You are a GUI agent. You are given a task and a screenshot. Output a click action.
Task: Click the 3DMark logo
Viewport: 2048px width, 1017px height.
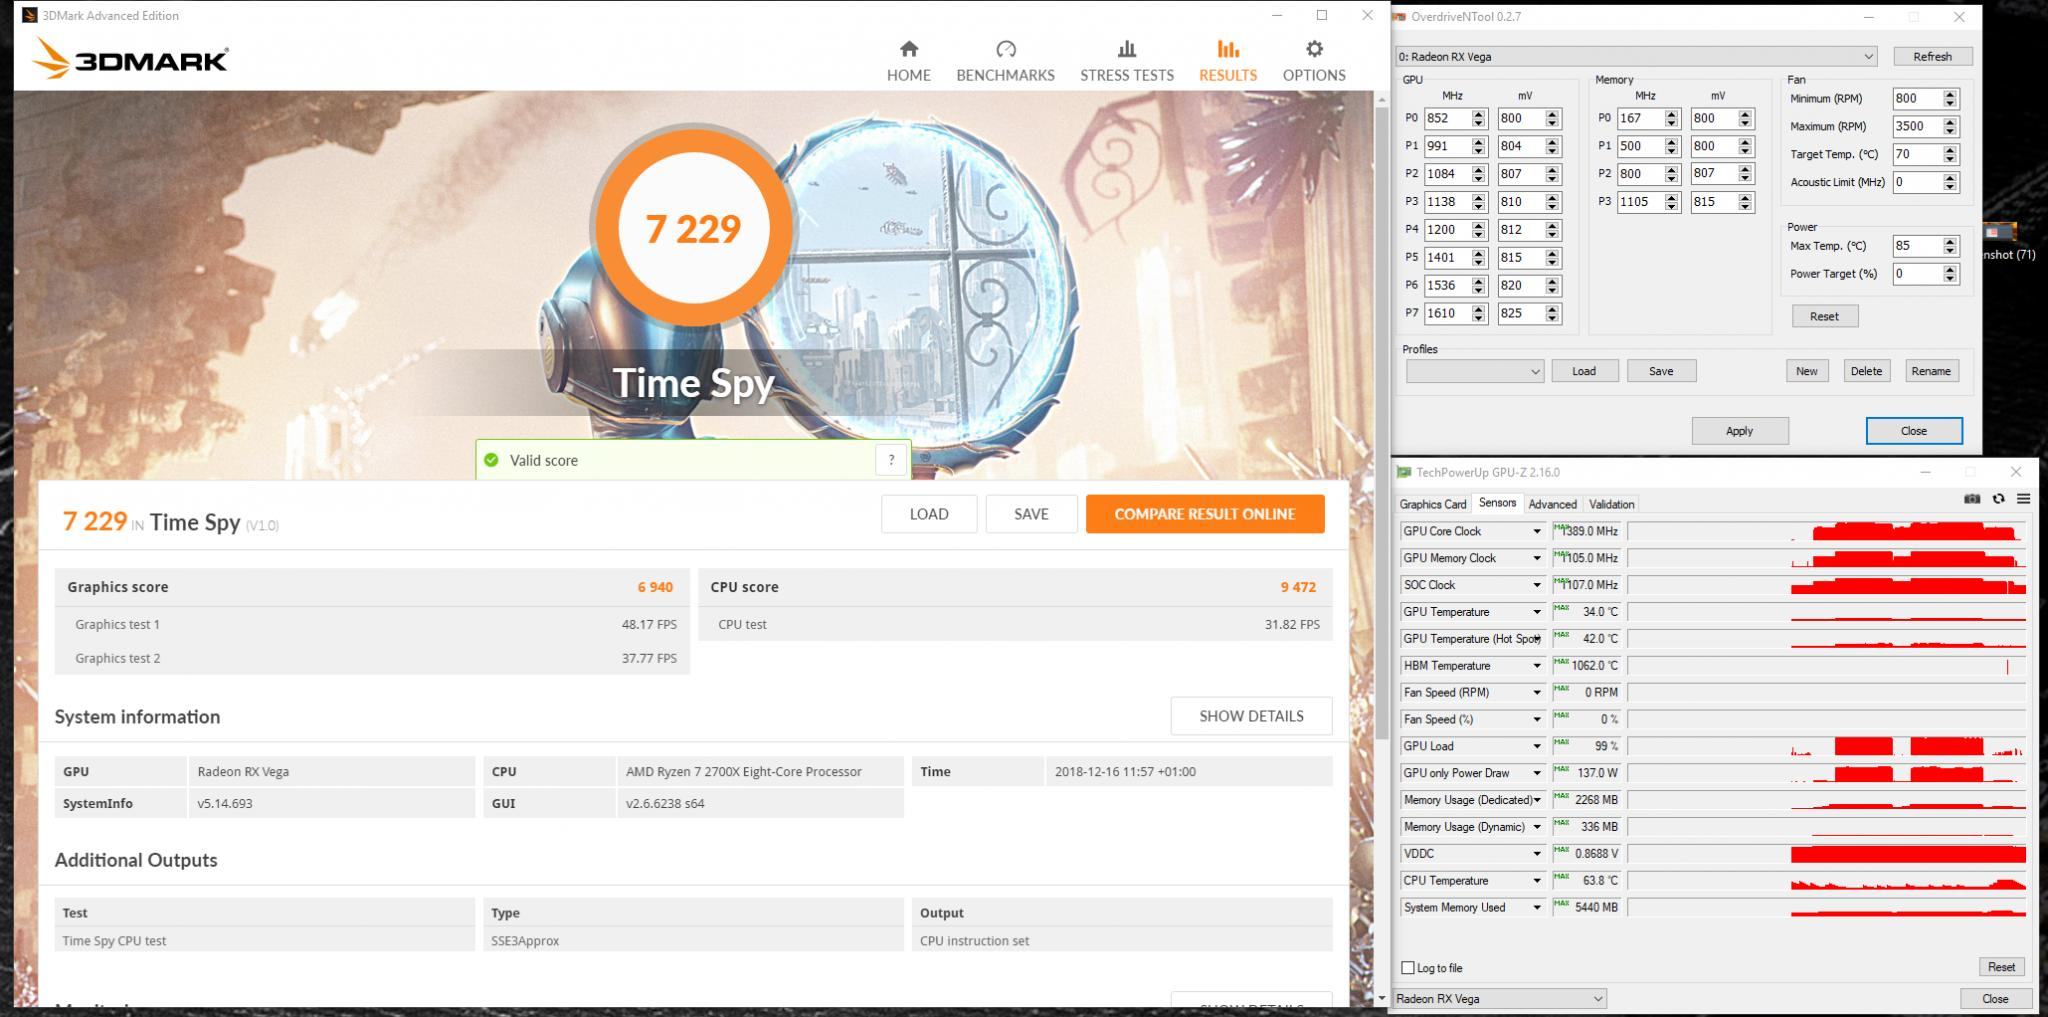[130, 59]
